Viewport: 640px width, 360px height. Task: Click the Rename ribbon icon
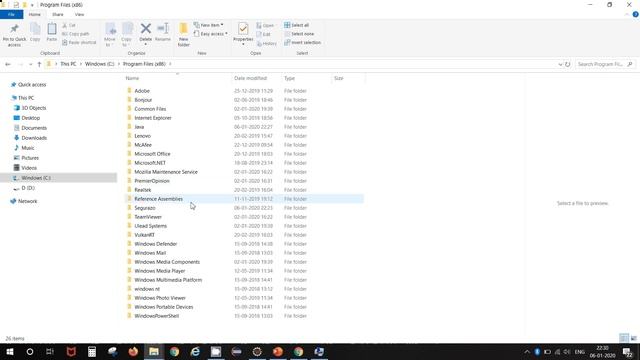pyautogui.click(x=163, y=32)
